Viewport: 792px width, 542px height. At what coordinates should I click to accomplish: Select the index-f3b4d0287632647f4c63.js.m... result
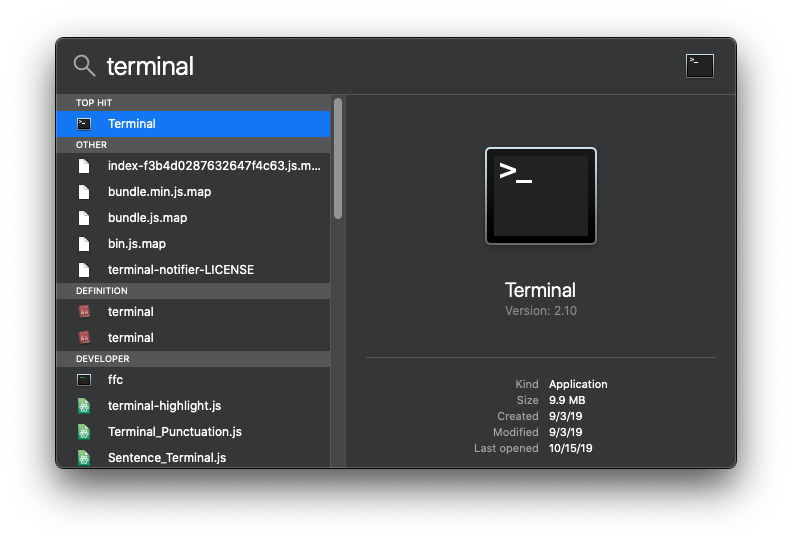click(193, 166)
